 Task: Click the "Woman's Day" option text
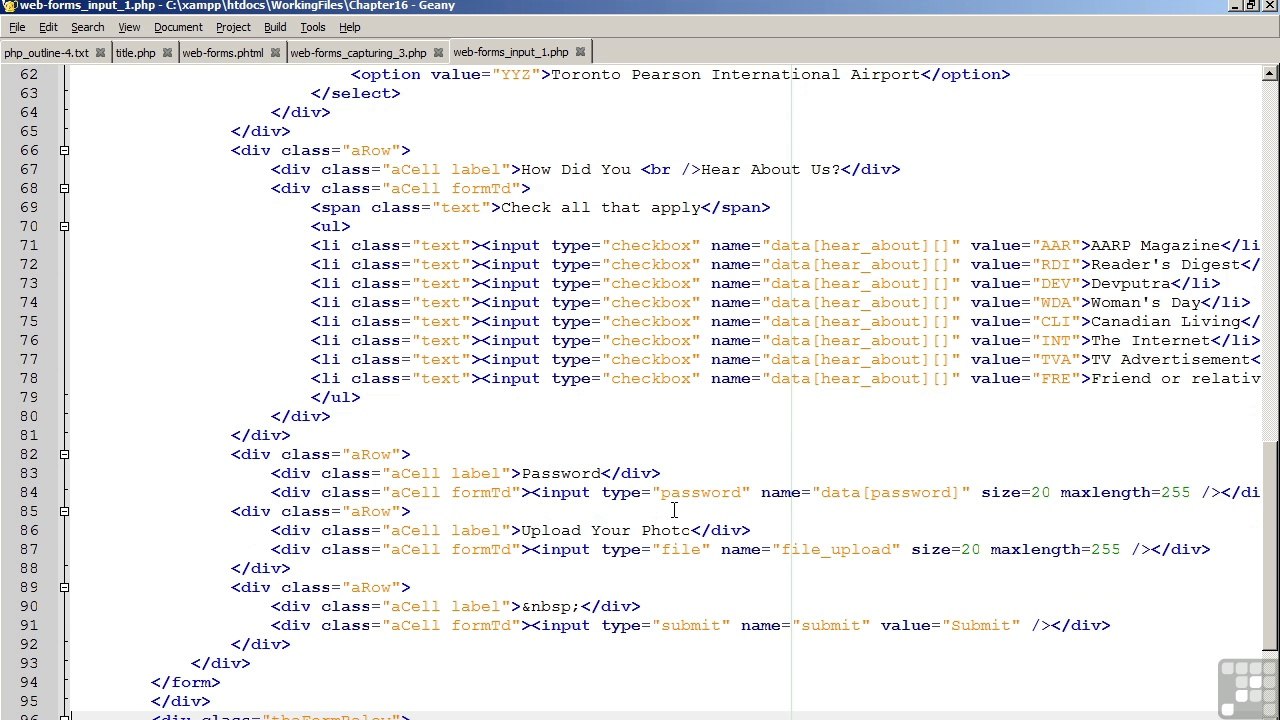(x=1145, y=303)
